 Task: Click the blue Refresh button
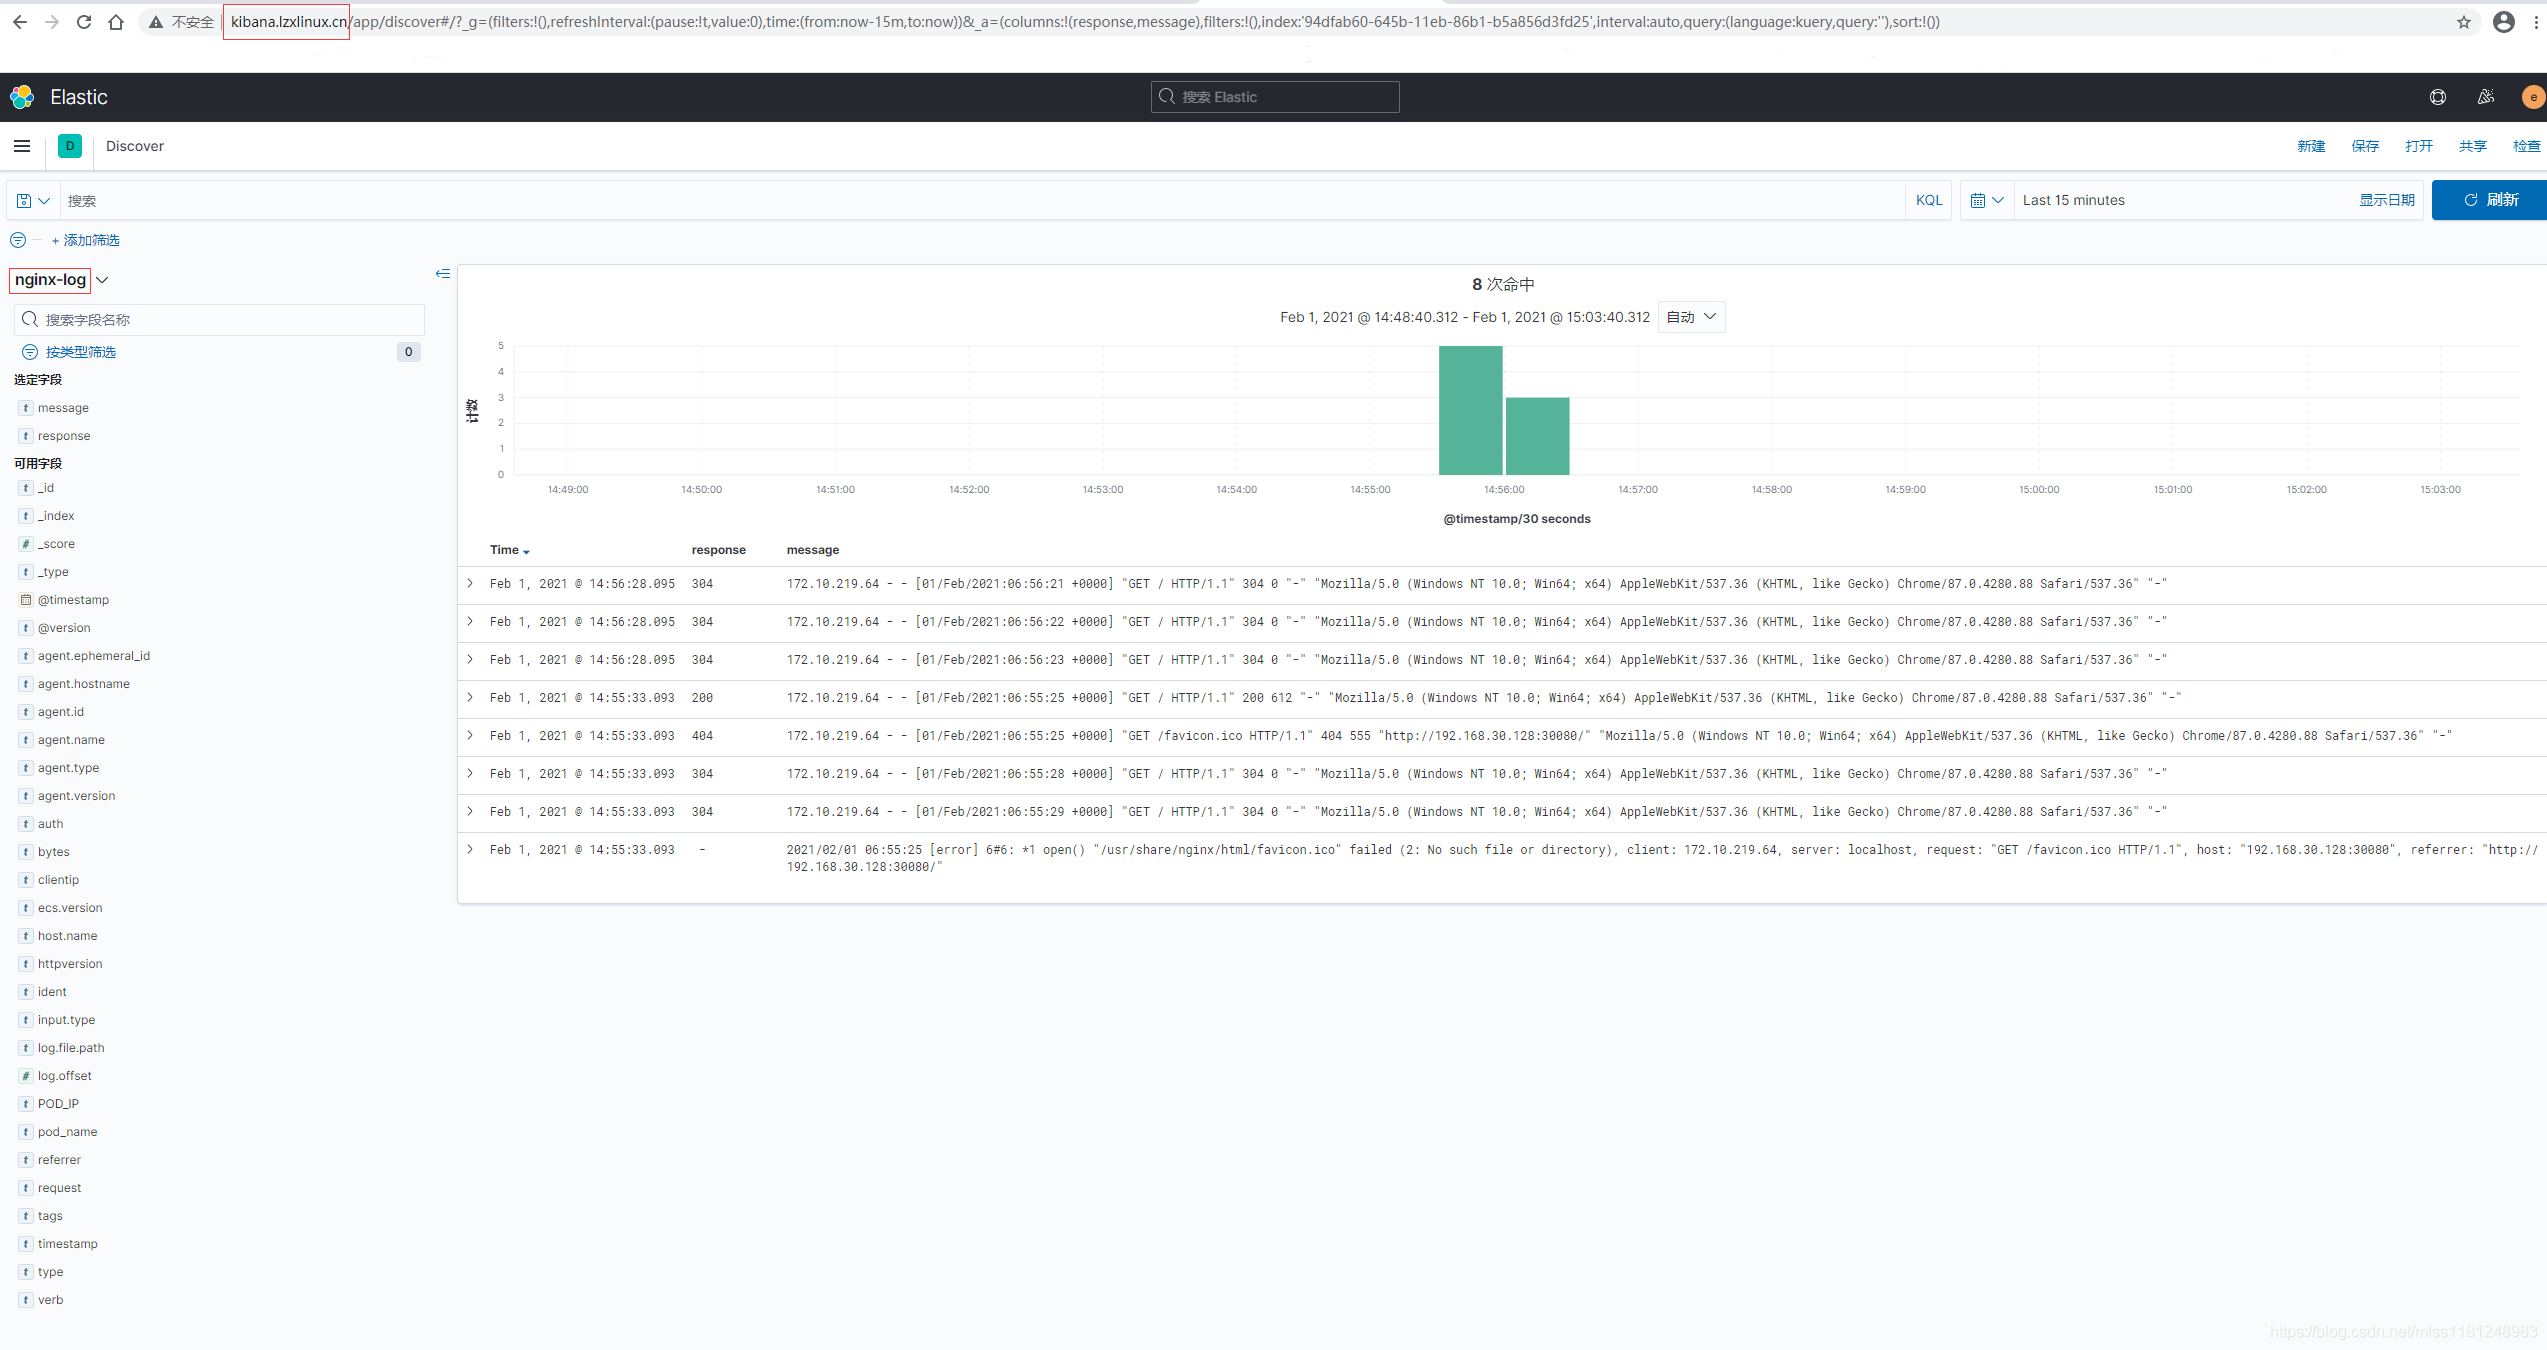[2489, 201]
